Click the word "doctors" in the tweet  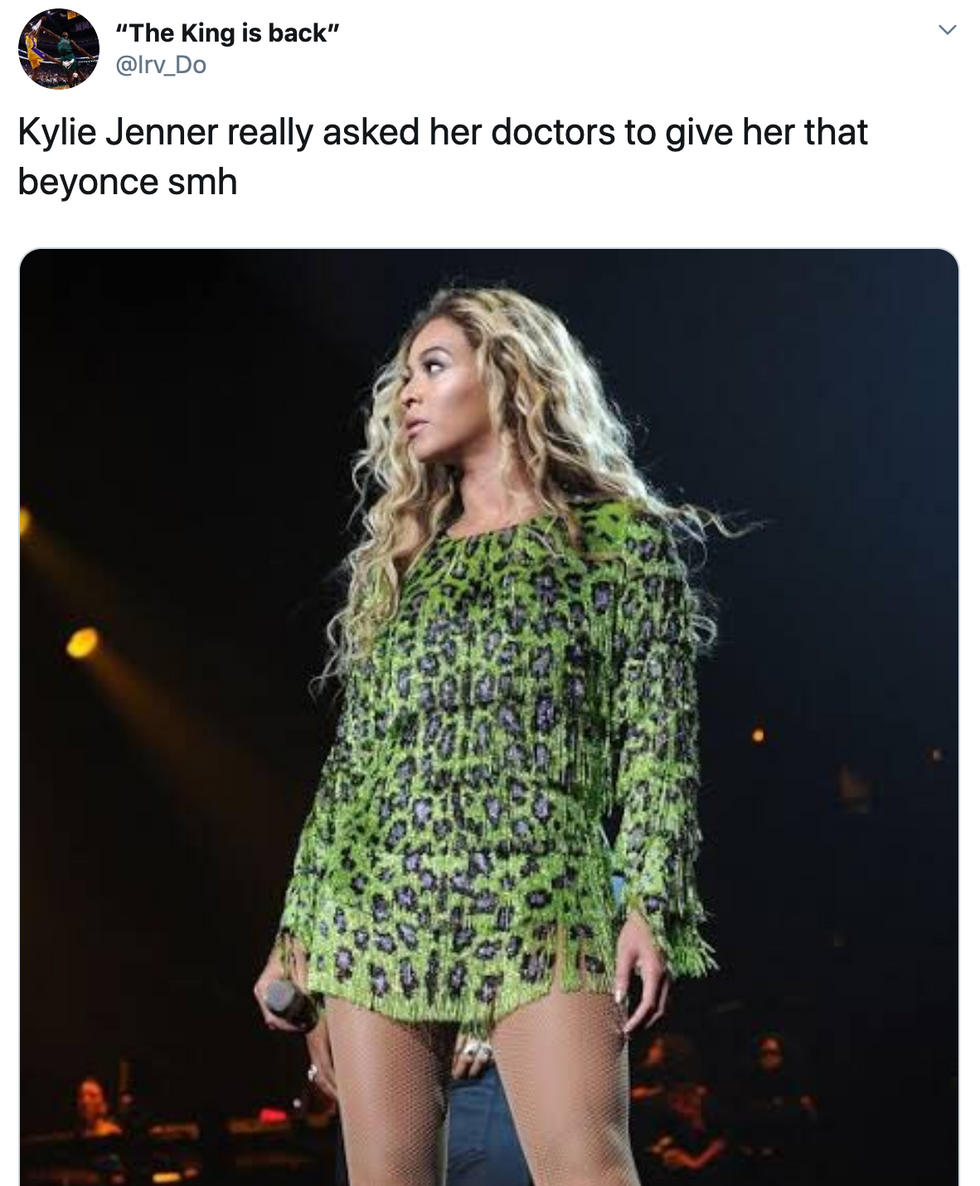[x=553, y=132]
